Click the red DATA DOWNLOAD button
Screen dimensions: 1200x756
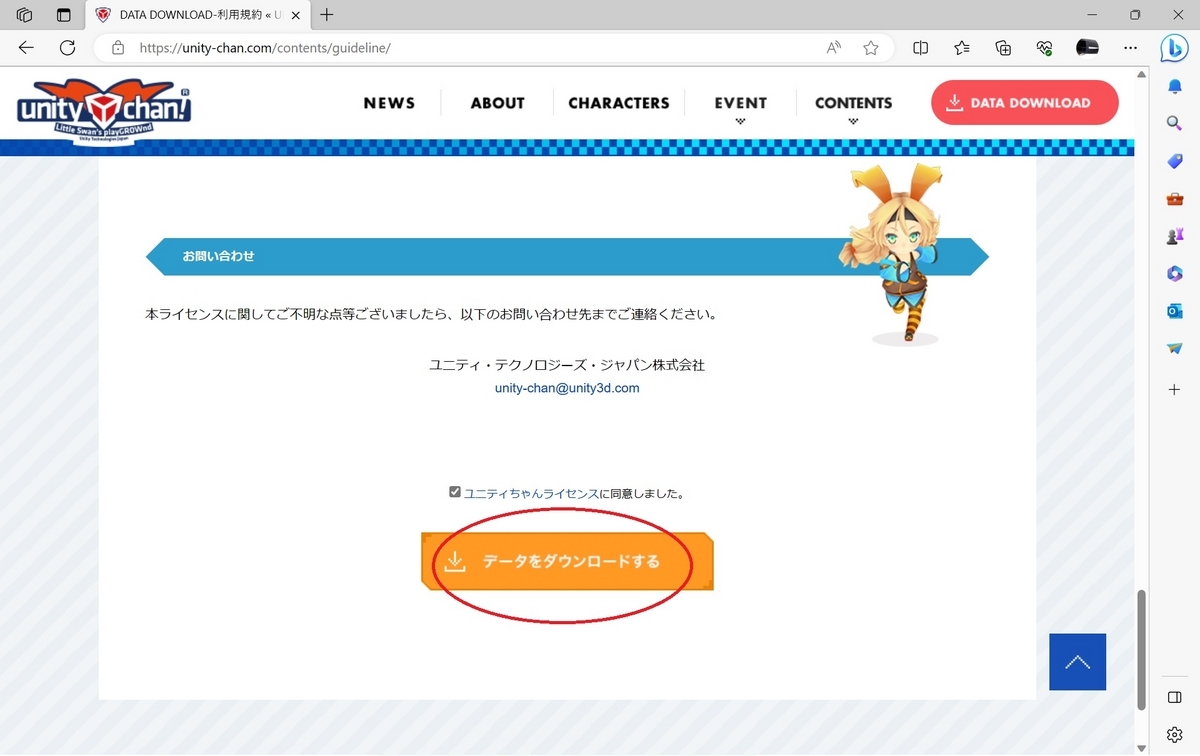[1025, 102]
